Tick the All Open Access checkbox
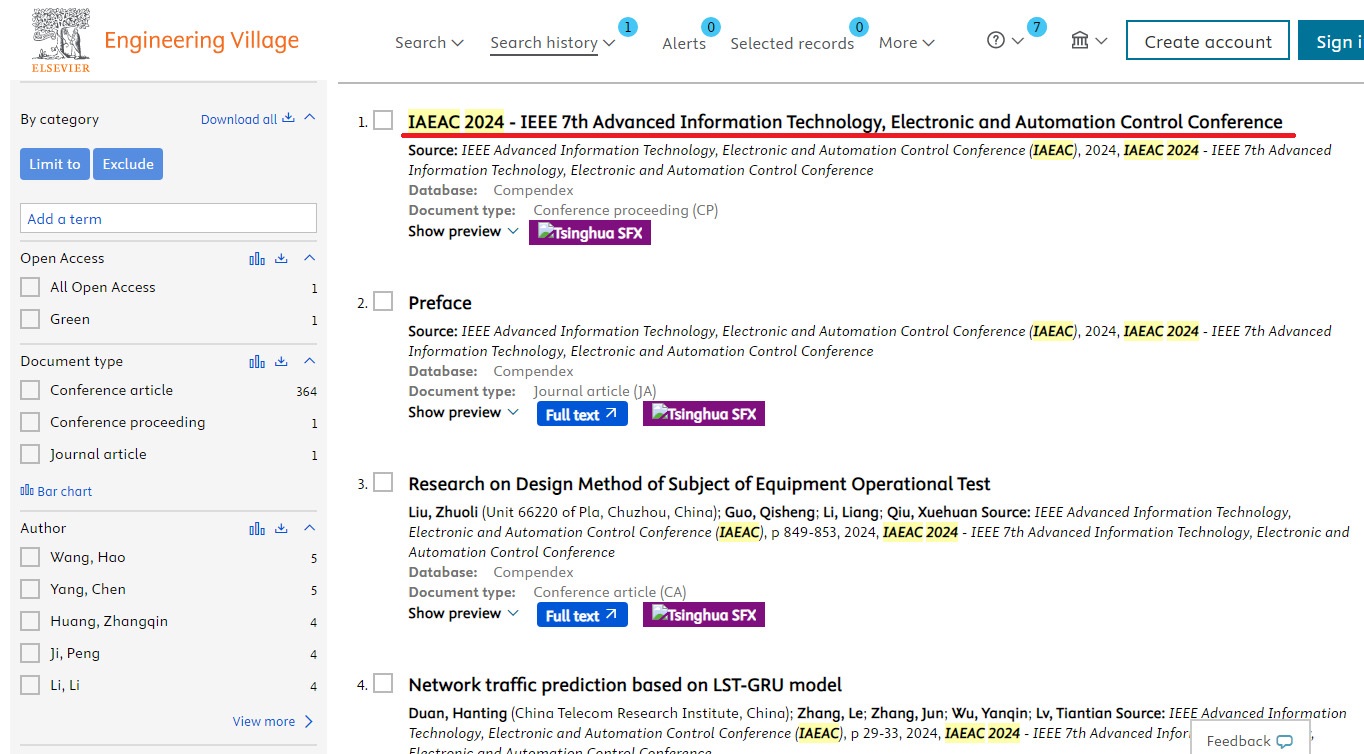The width and height of the screenshot is (1364, 754). [30, 287]
